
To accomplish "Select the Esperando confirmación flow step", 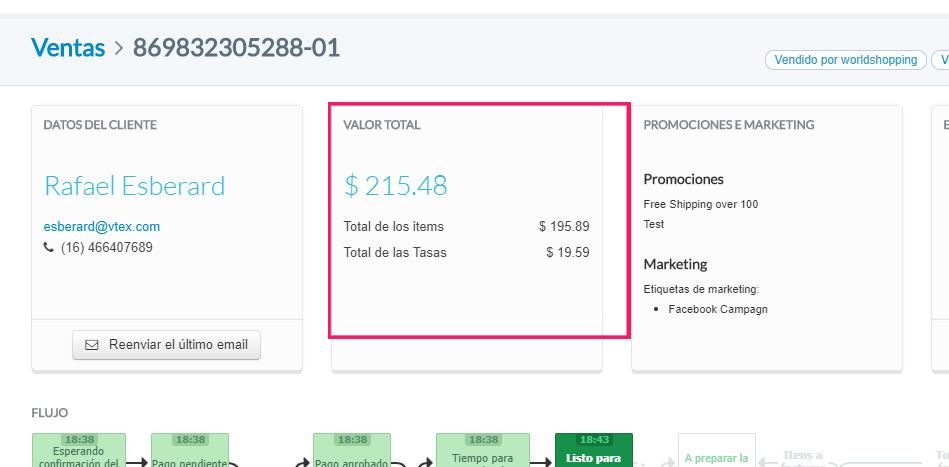I will 79,451.
